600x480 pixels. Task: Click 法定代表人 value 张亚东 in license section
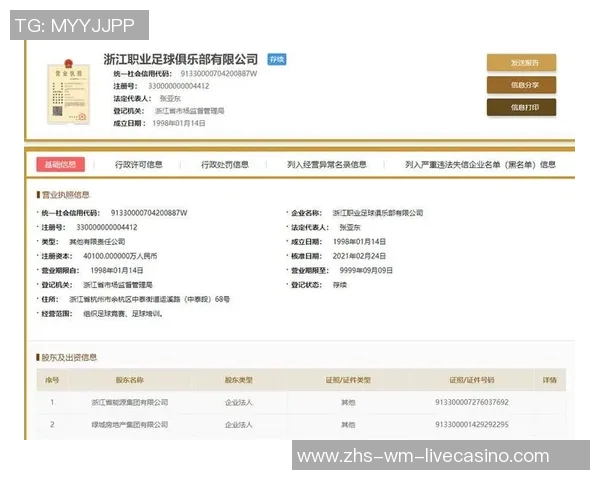(x=350, y=227)
